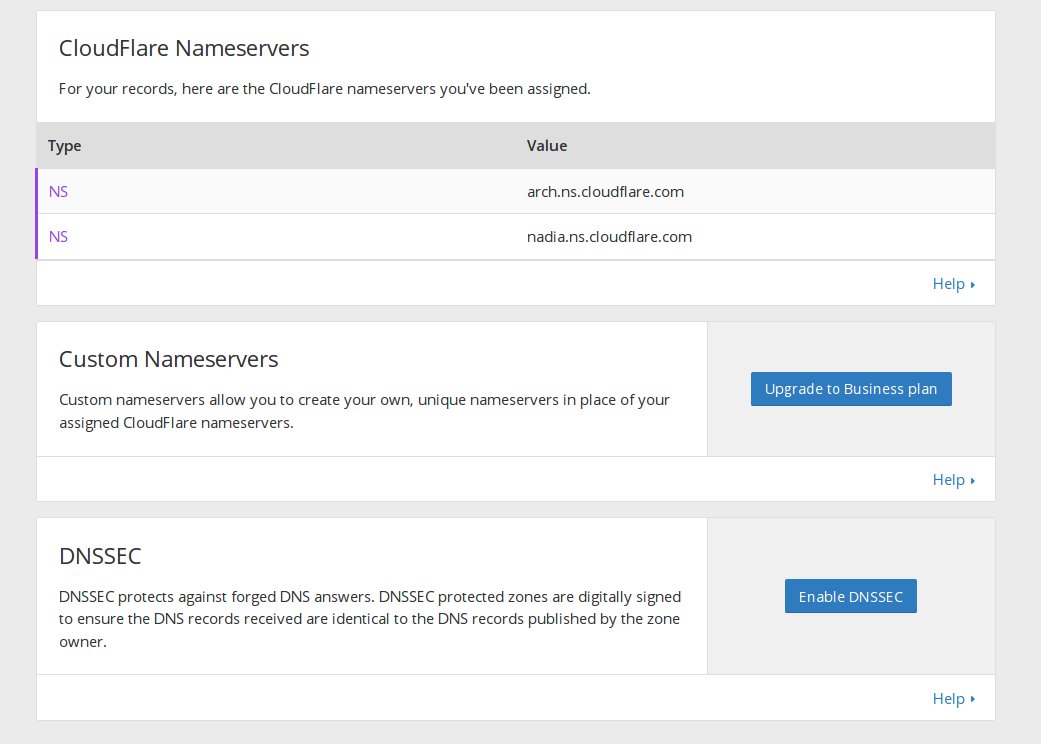The height and width of the screenshot is (744, 1041).
Task: Click the 'For your records' description text
Action: point(325,89)
